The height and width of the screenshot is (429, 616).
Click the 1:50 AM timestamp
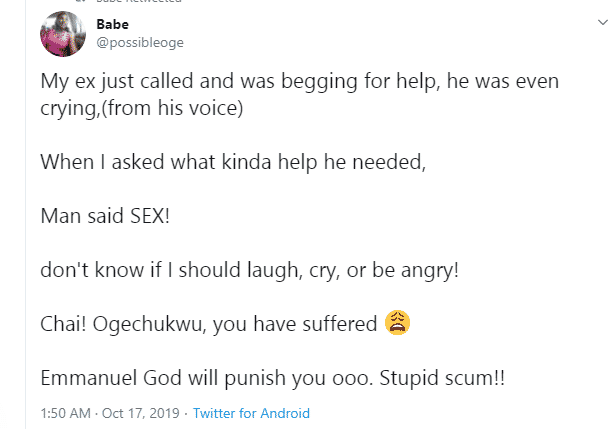pos(68,412)
